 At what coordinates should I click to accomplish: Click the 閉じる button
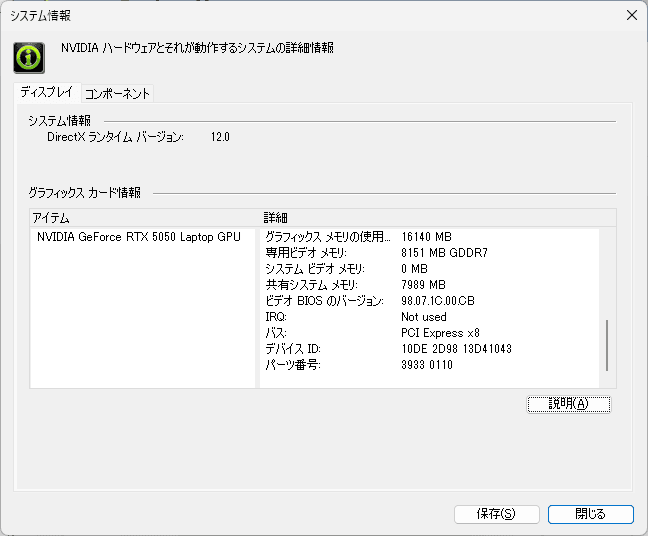(x=590, y=514)
